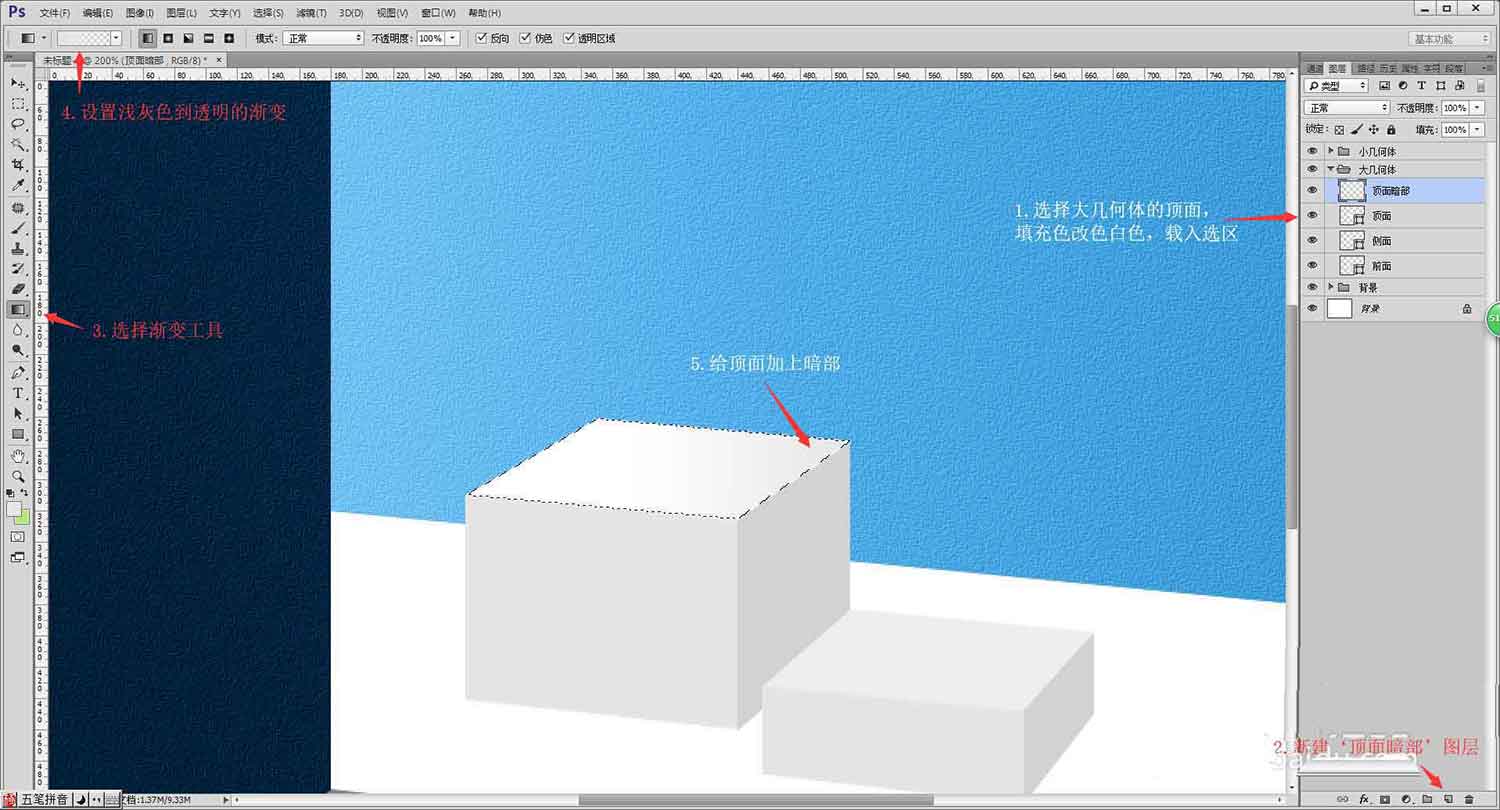Create a new layer with the new-layer icon
1500x810 pixels.
click(1448, 799)
